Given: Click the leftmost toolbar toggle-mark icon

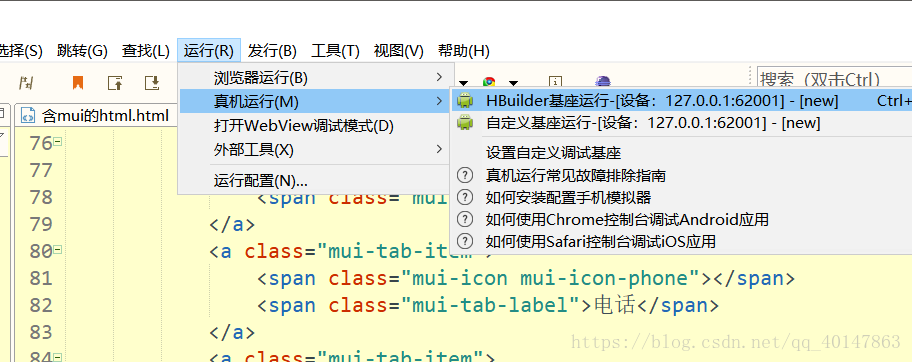Looking at the screenshot, I should (x=26, y=83).
